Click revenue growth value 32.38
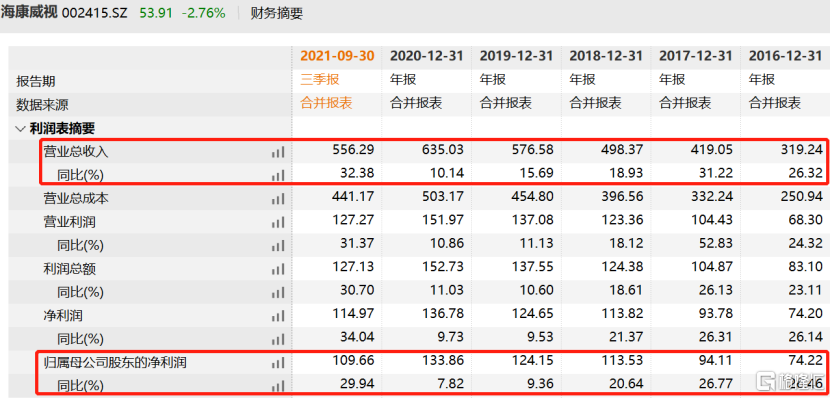The image size is (831, 398). (358, 173)
